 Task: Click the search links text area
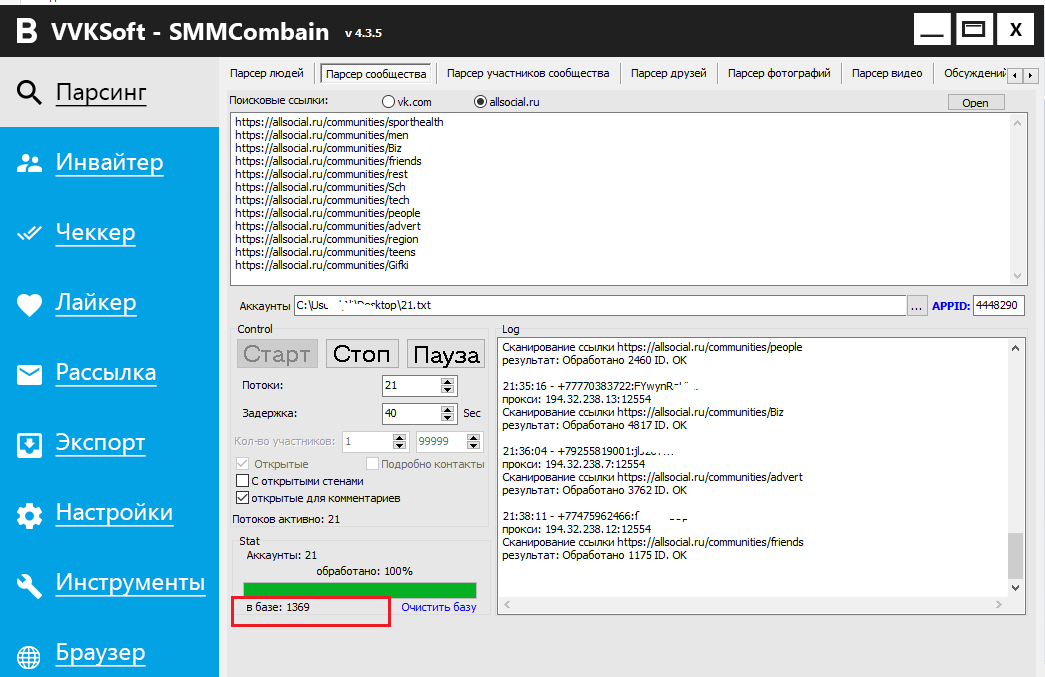click(x=628, y=199)
